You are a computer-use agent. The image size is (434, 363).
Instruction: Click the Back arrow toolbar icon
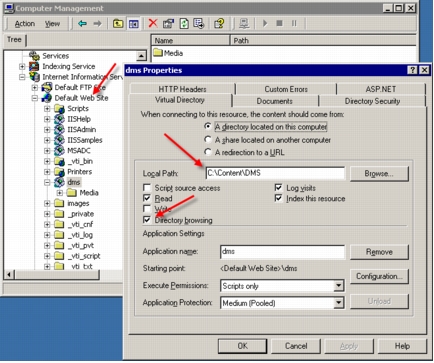pyautogui.click(x=82, y=23)
